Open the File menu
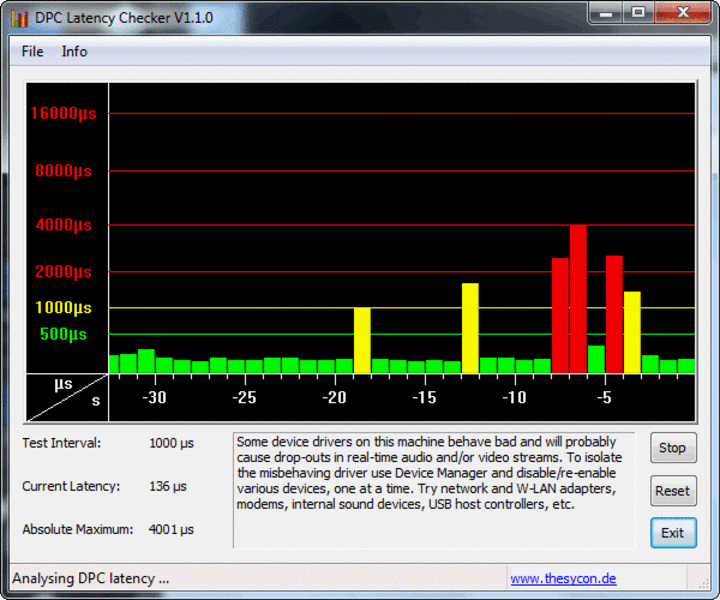This screenshot has height=600, width=720. (32, 51)
